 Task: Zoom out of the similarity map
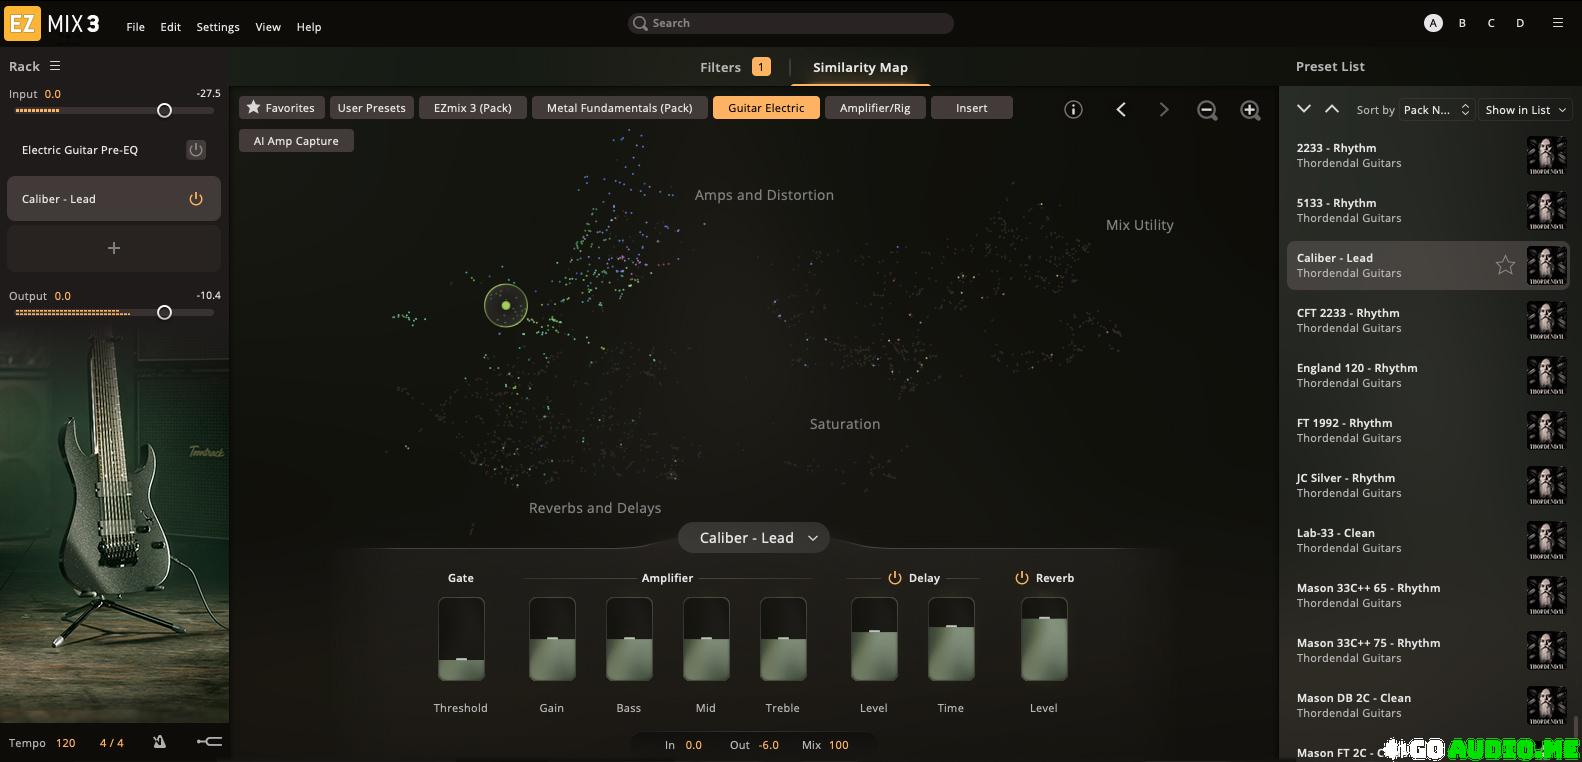coord(1207,110)
